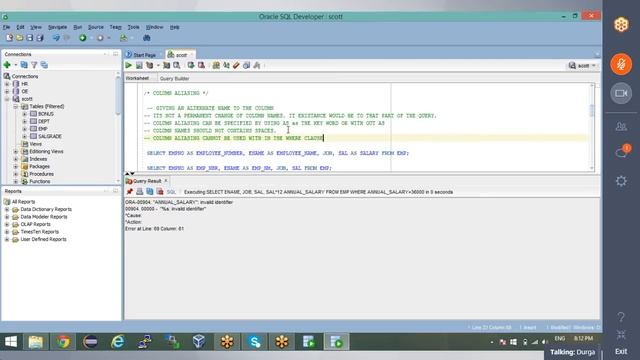
Task: Open the Tools menu
Action: pos(133,27)
